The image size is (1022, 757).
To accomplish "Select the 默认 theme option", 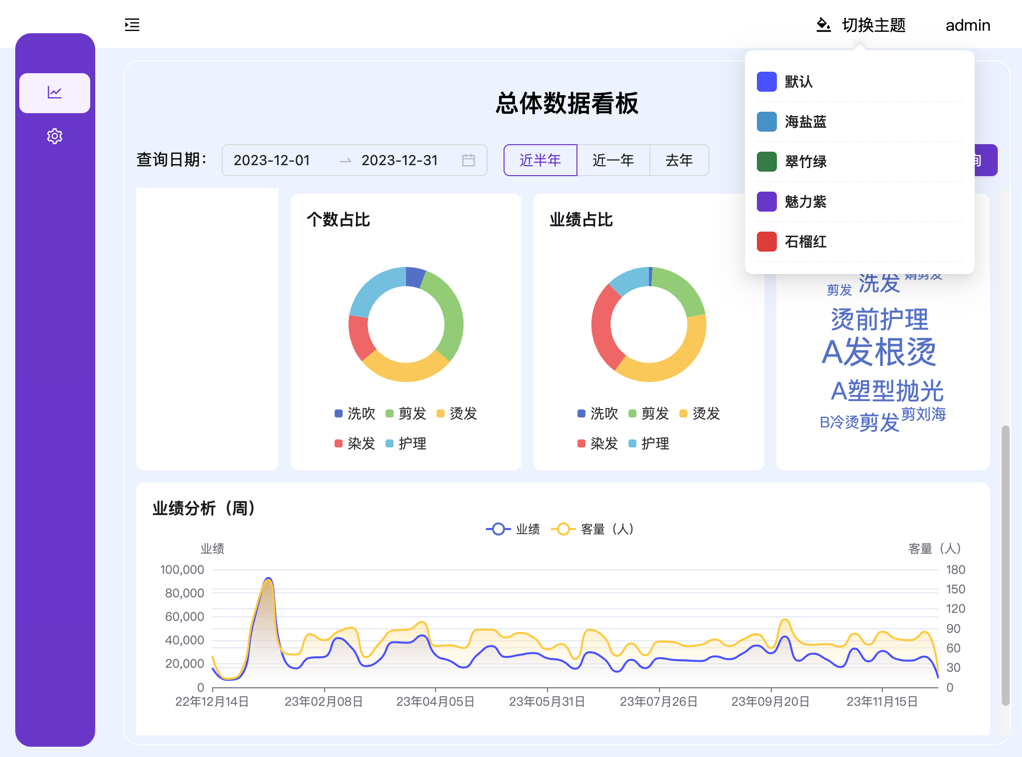I will pos(860,82).
